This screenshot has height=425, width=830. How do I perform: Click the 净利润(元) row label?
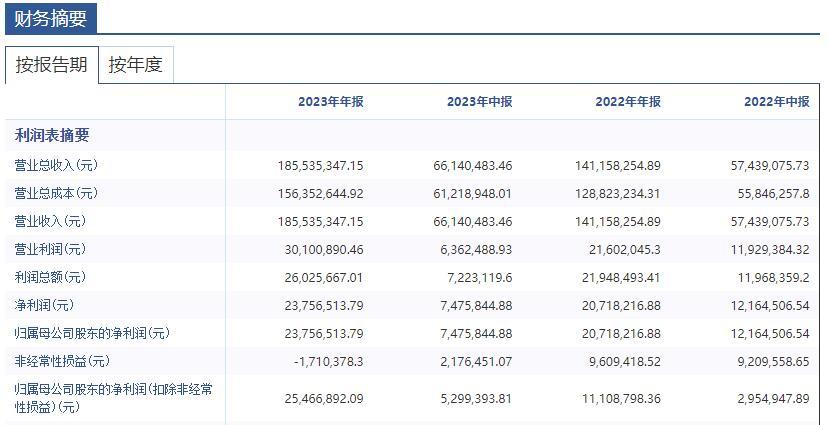pyautogui.click(x=44, y=305)
